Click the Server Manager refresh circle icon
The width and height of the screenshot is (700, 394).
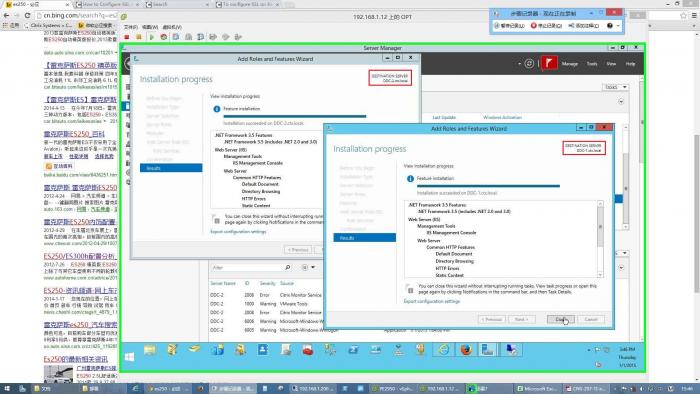coord(529,63)
